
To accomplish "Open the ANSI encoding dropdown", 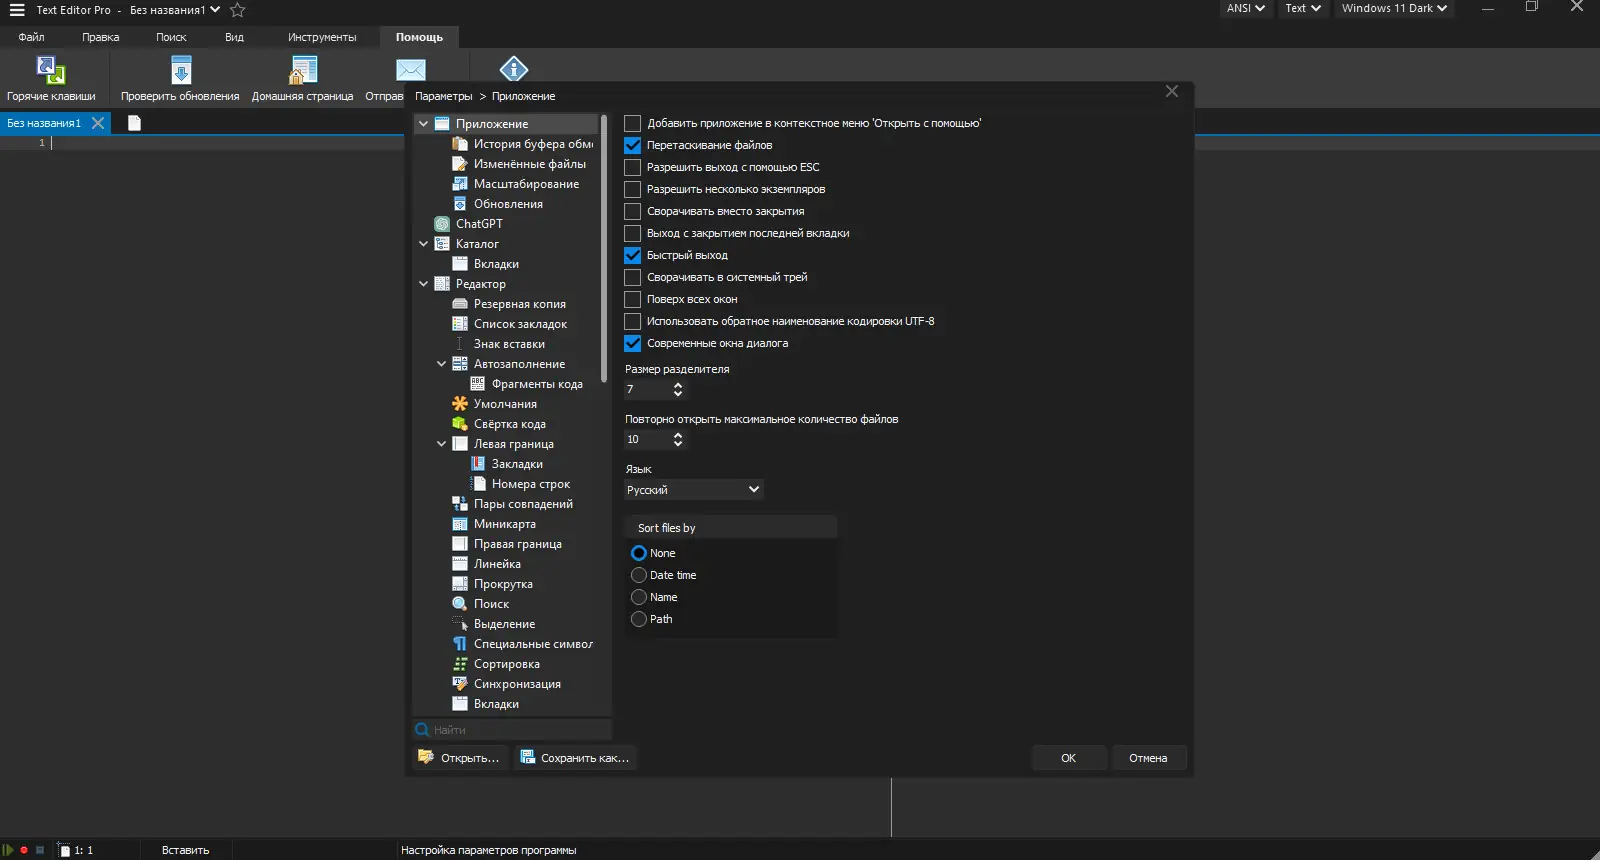I will (1246, 8).
